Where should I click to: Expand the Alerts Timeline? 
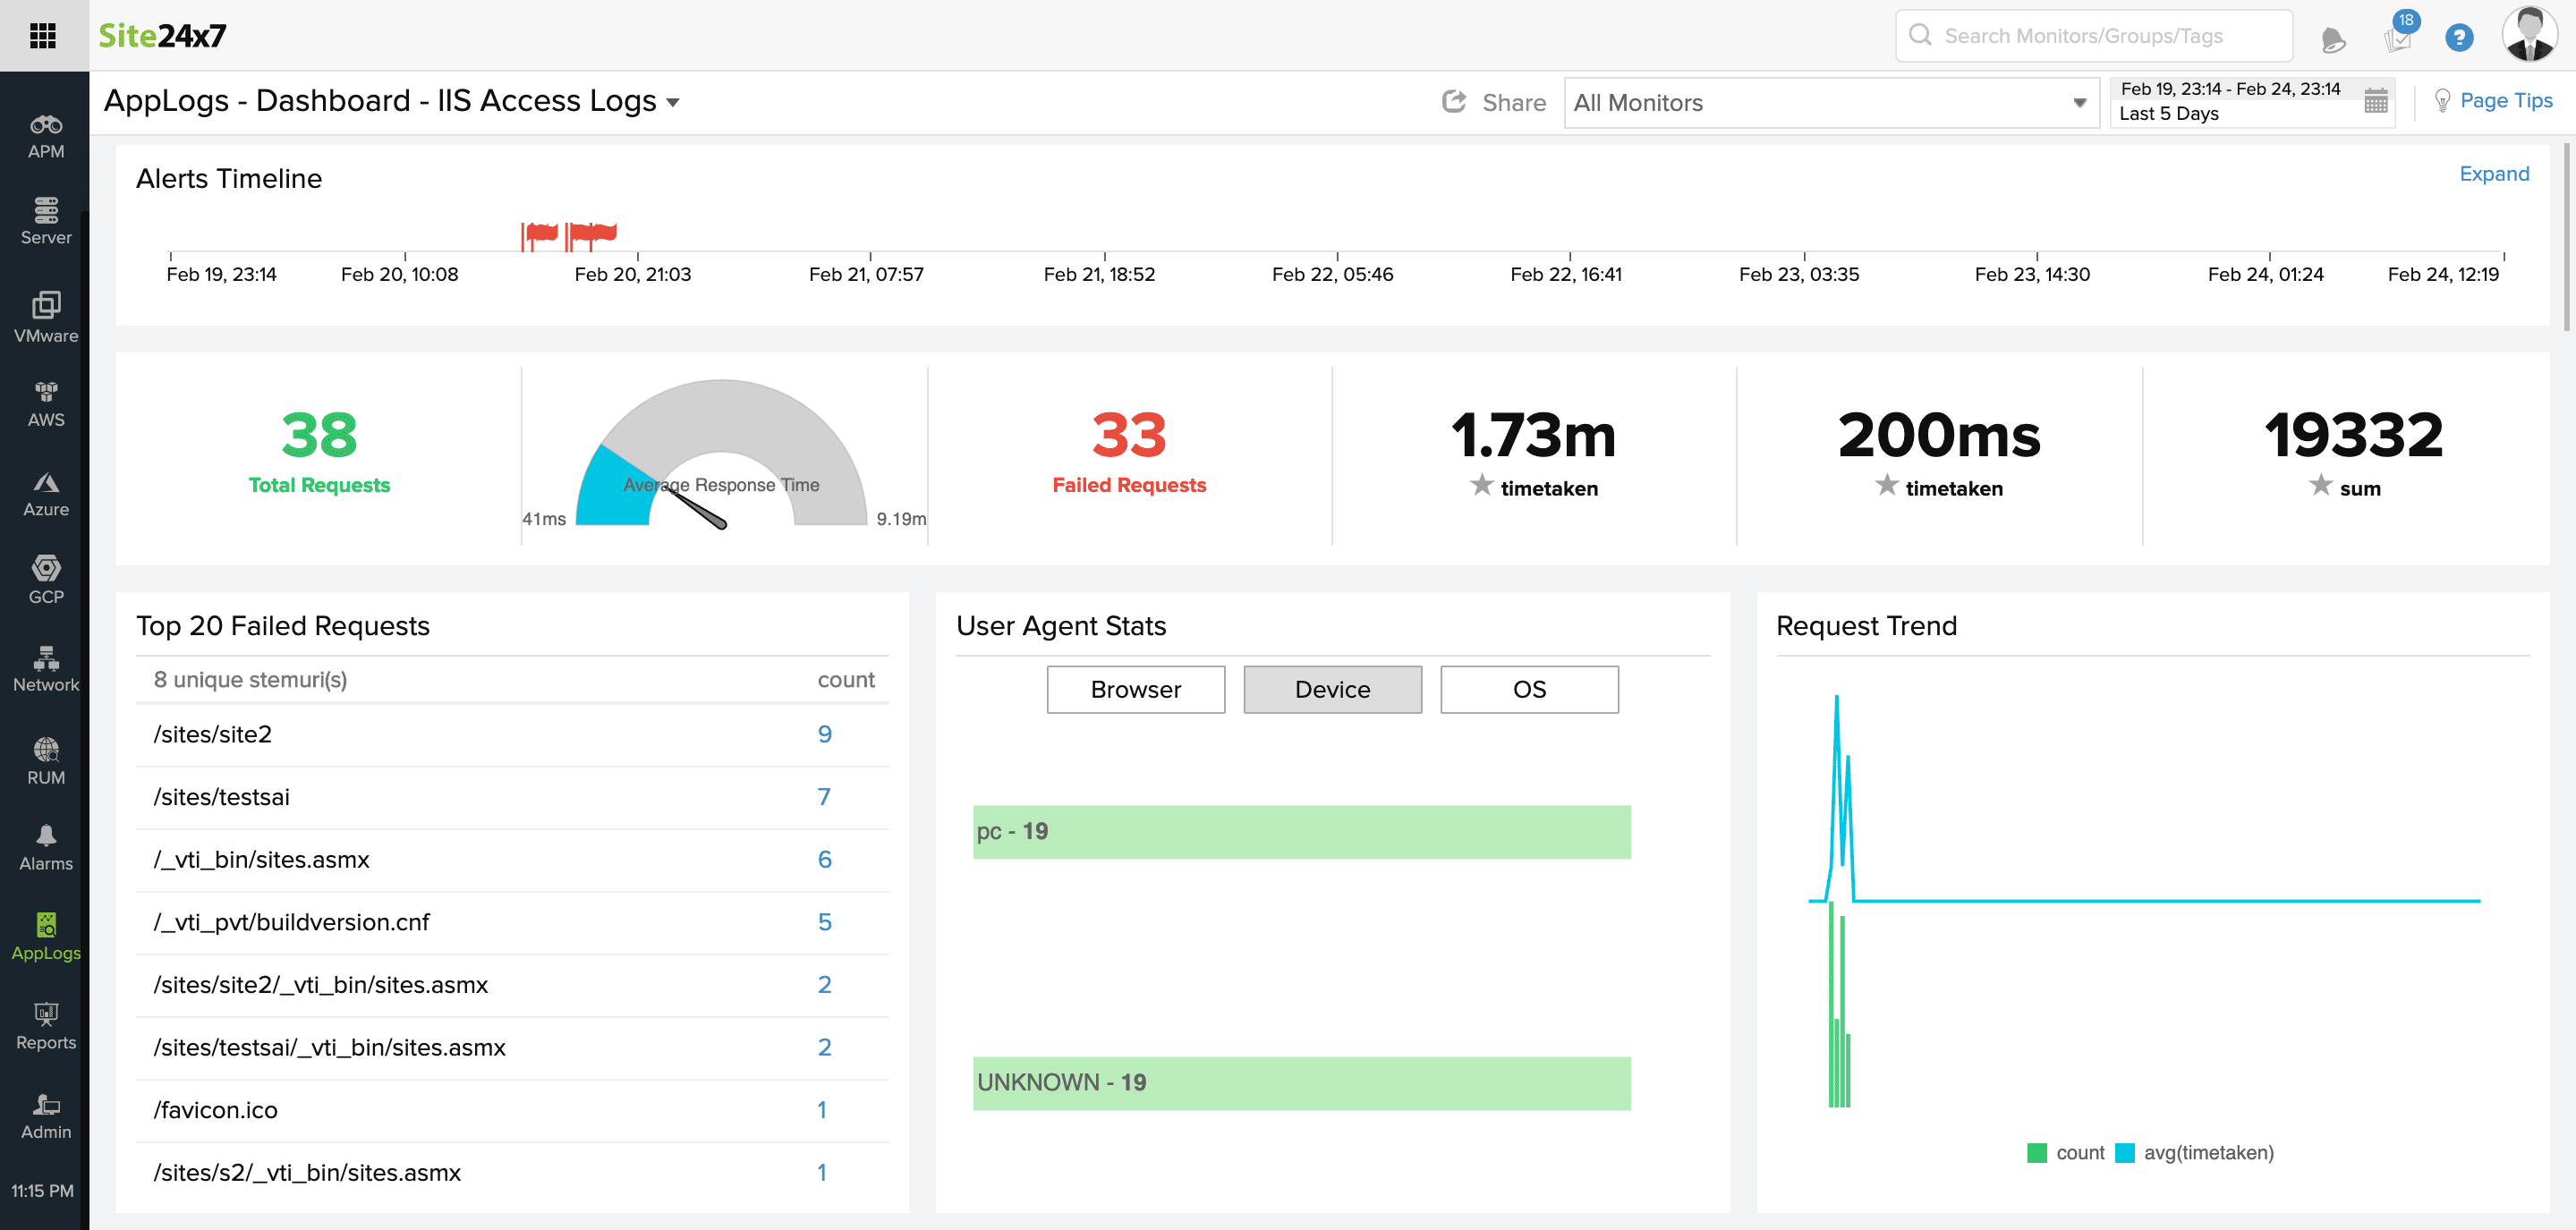coord(2494,173)
